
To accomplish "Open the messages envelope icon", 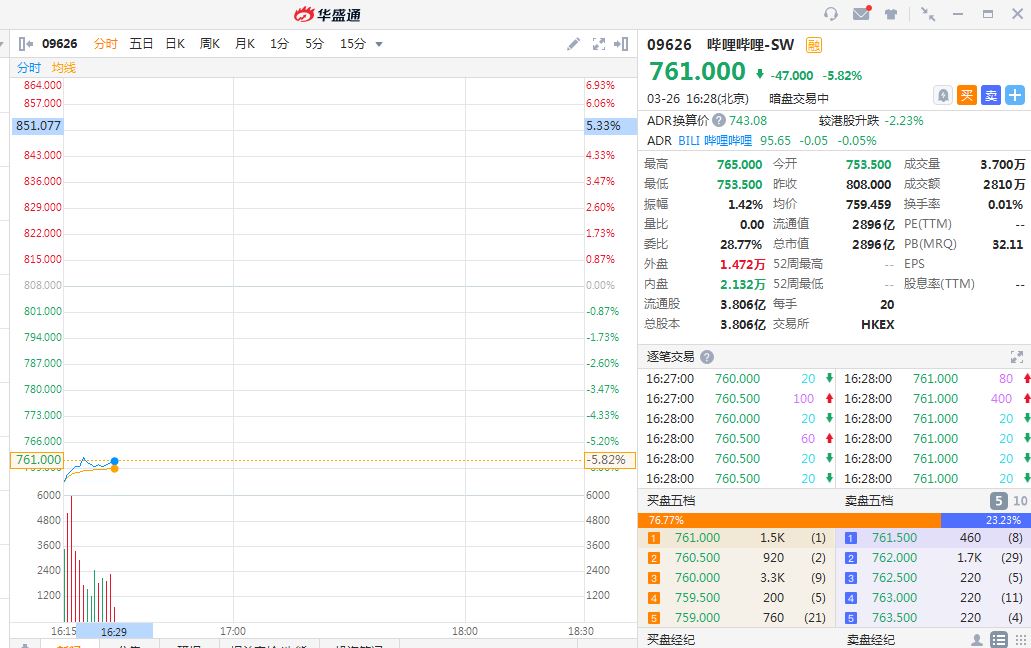I will 861,14.
